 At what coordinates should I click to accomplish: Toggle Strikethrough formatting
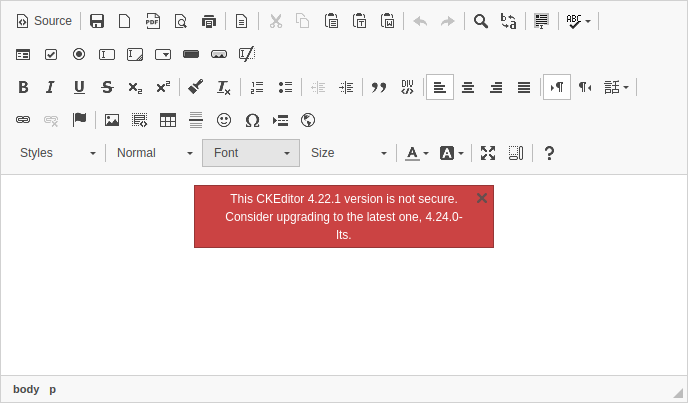[107, 87]
